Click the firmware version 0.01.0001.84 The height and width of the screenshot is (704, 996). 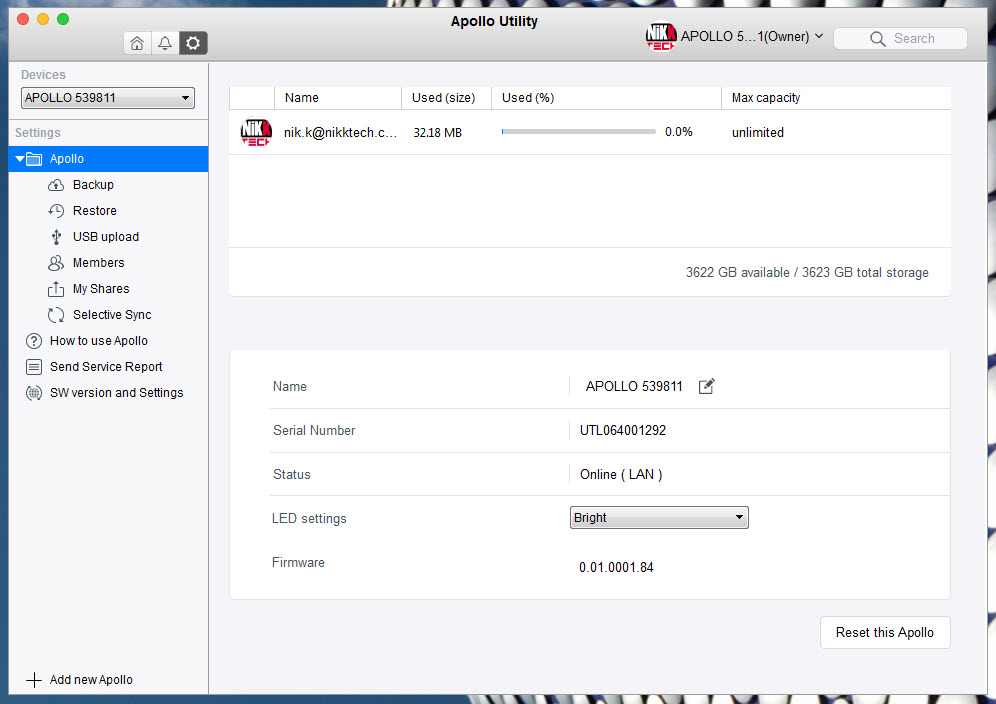click(616, 567)
